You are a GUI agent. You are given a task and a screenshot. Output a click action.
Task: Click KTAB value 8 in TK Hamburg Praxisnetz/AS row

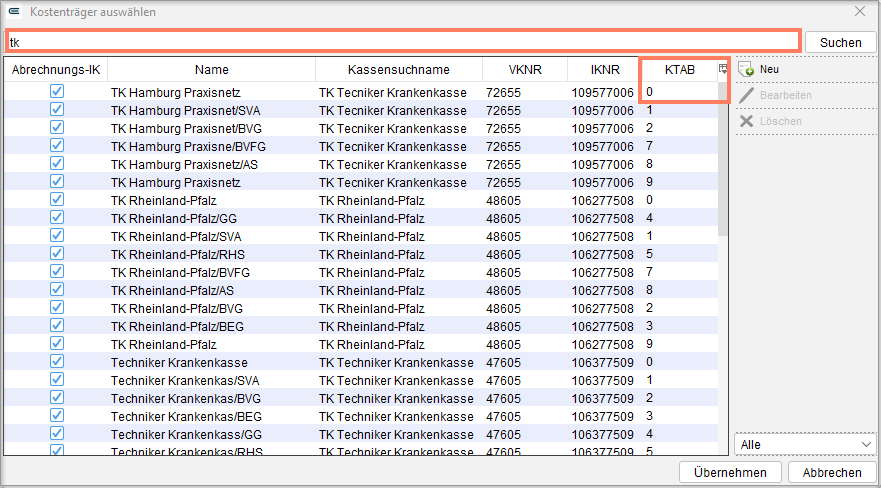point(649,164)
